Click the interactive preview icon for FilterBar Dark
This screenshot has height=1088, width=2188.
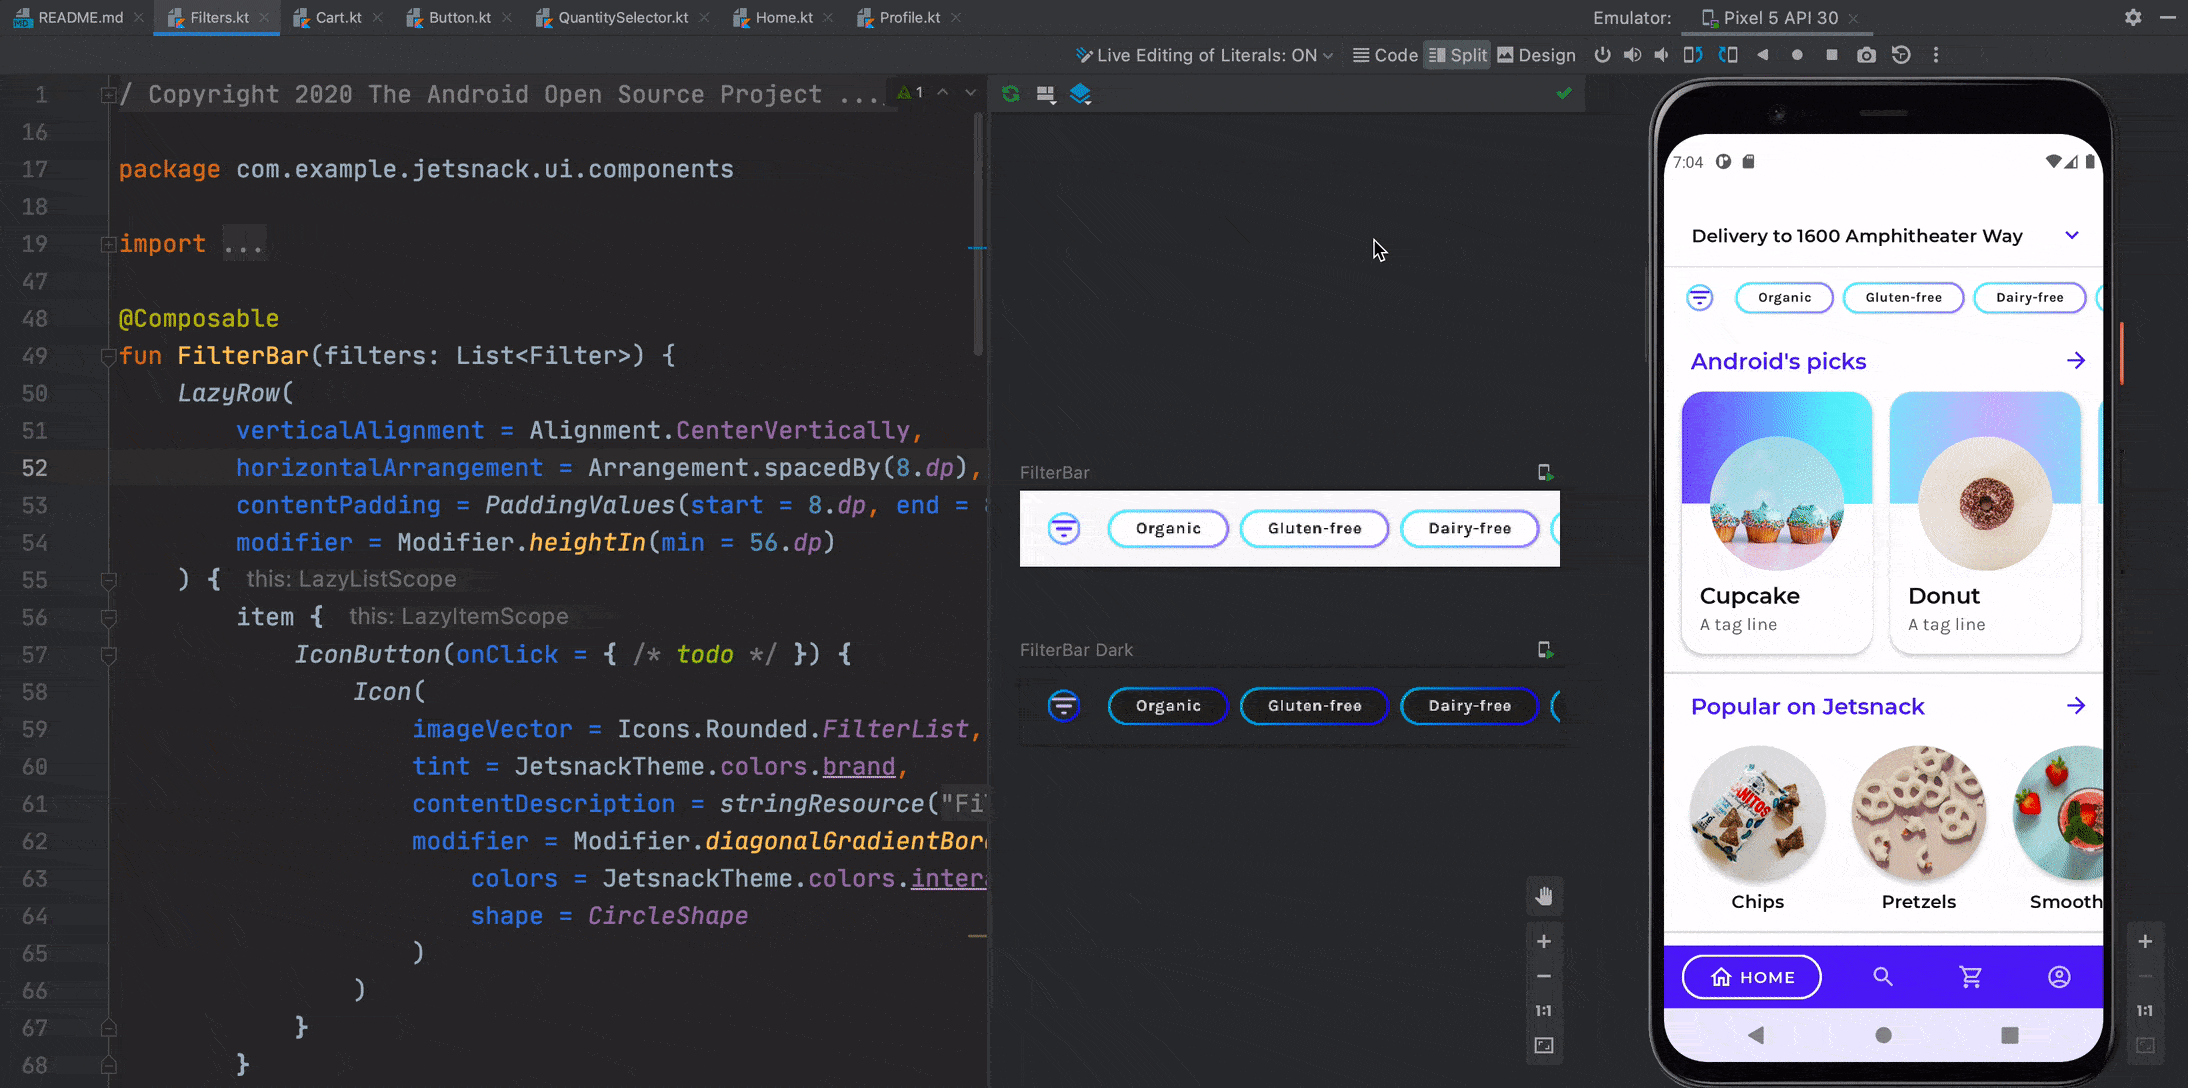1545,649
